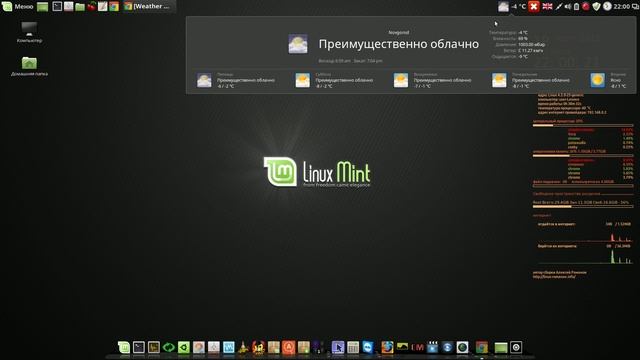Click the Linux Mint logo icon in dock
This screenshot has width=640, height=360.
pyautogui.click(x=124, y=347)
